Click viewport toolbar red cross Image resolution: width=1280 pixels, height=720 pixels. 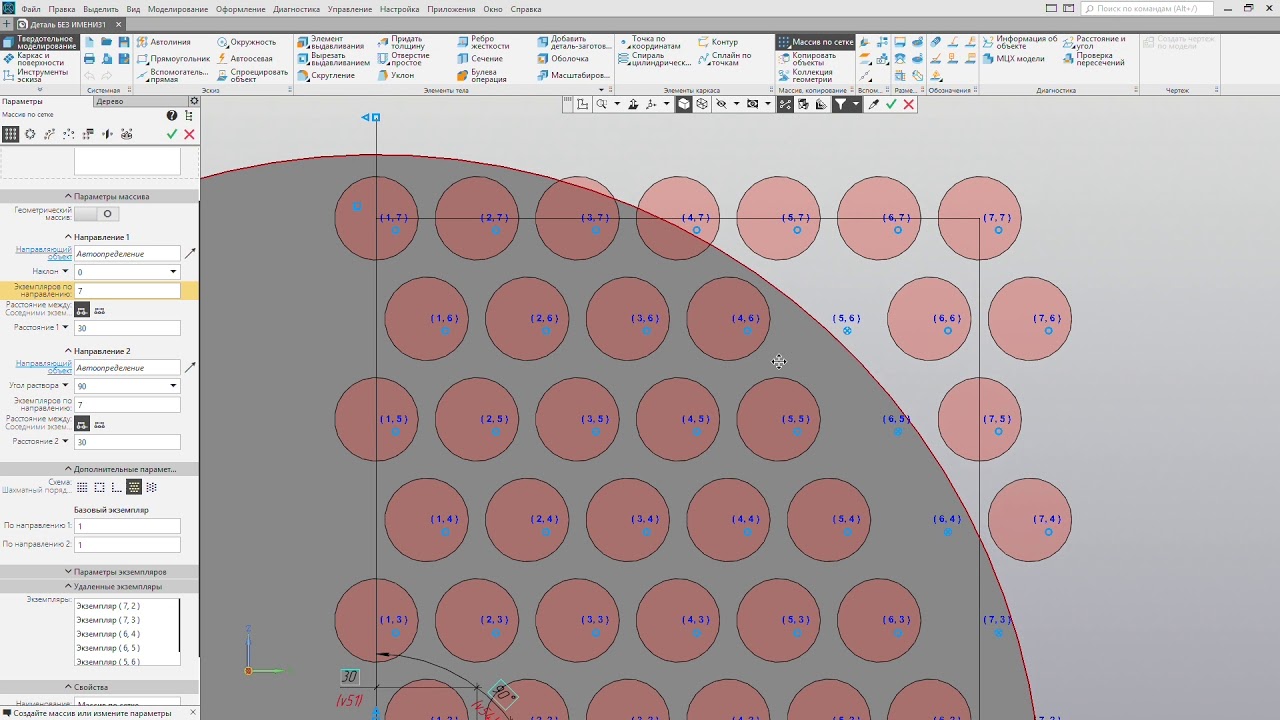(x=908, y=104)
